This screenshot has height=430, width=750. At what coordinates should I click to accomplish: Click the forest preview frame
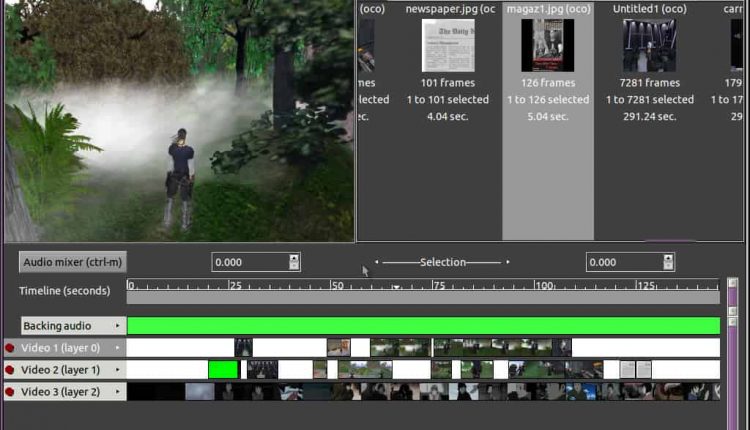pyautogui.click(x=179, y=121)
